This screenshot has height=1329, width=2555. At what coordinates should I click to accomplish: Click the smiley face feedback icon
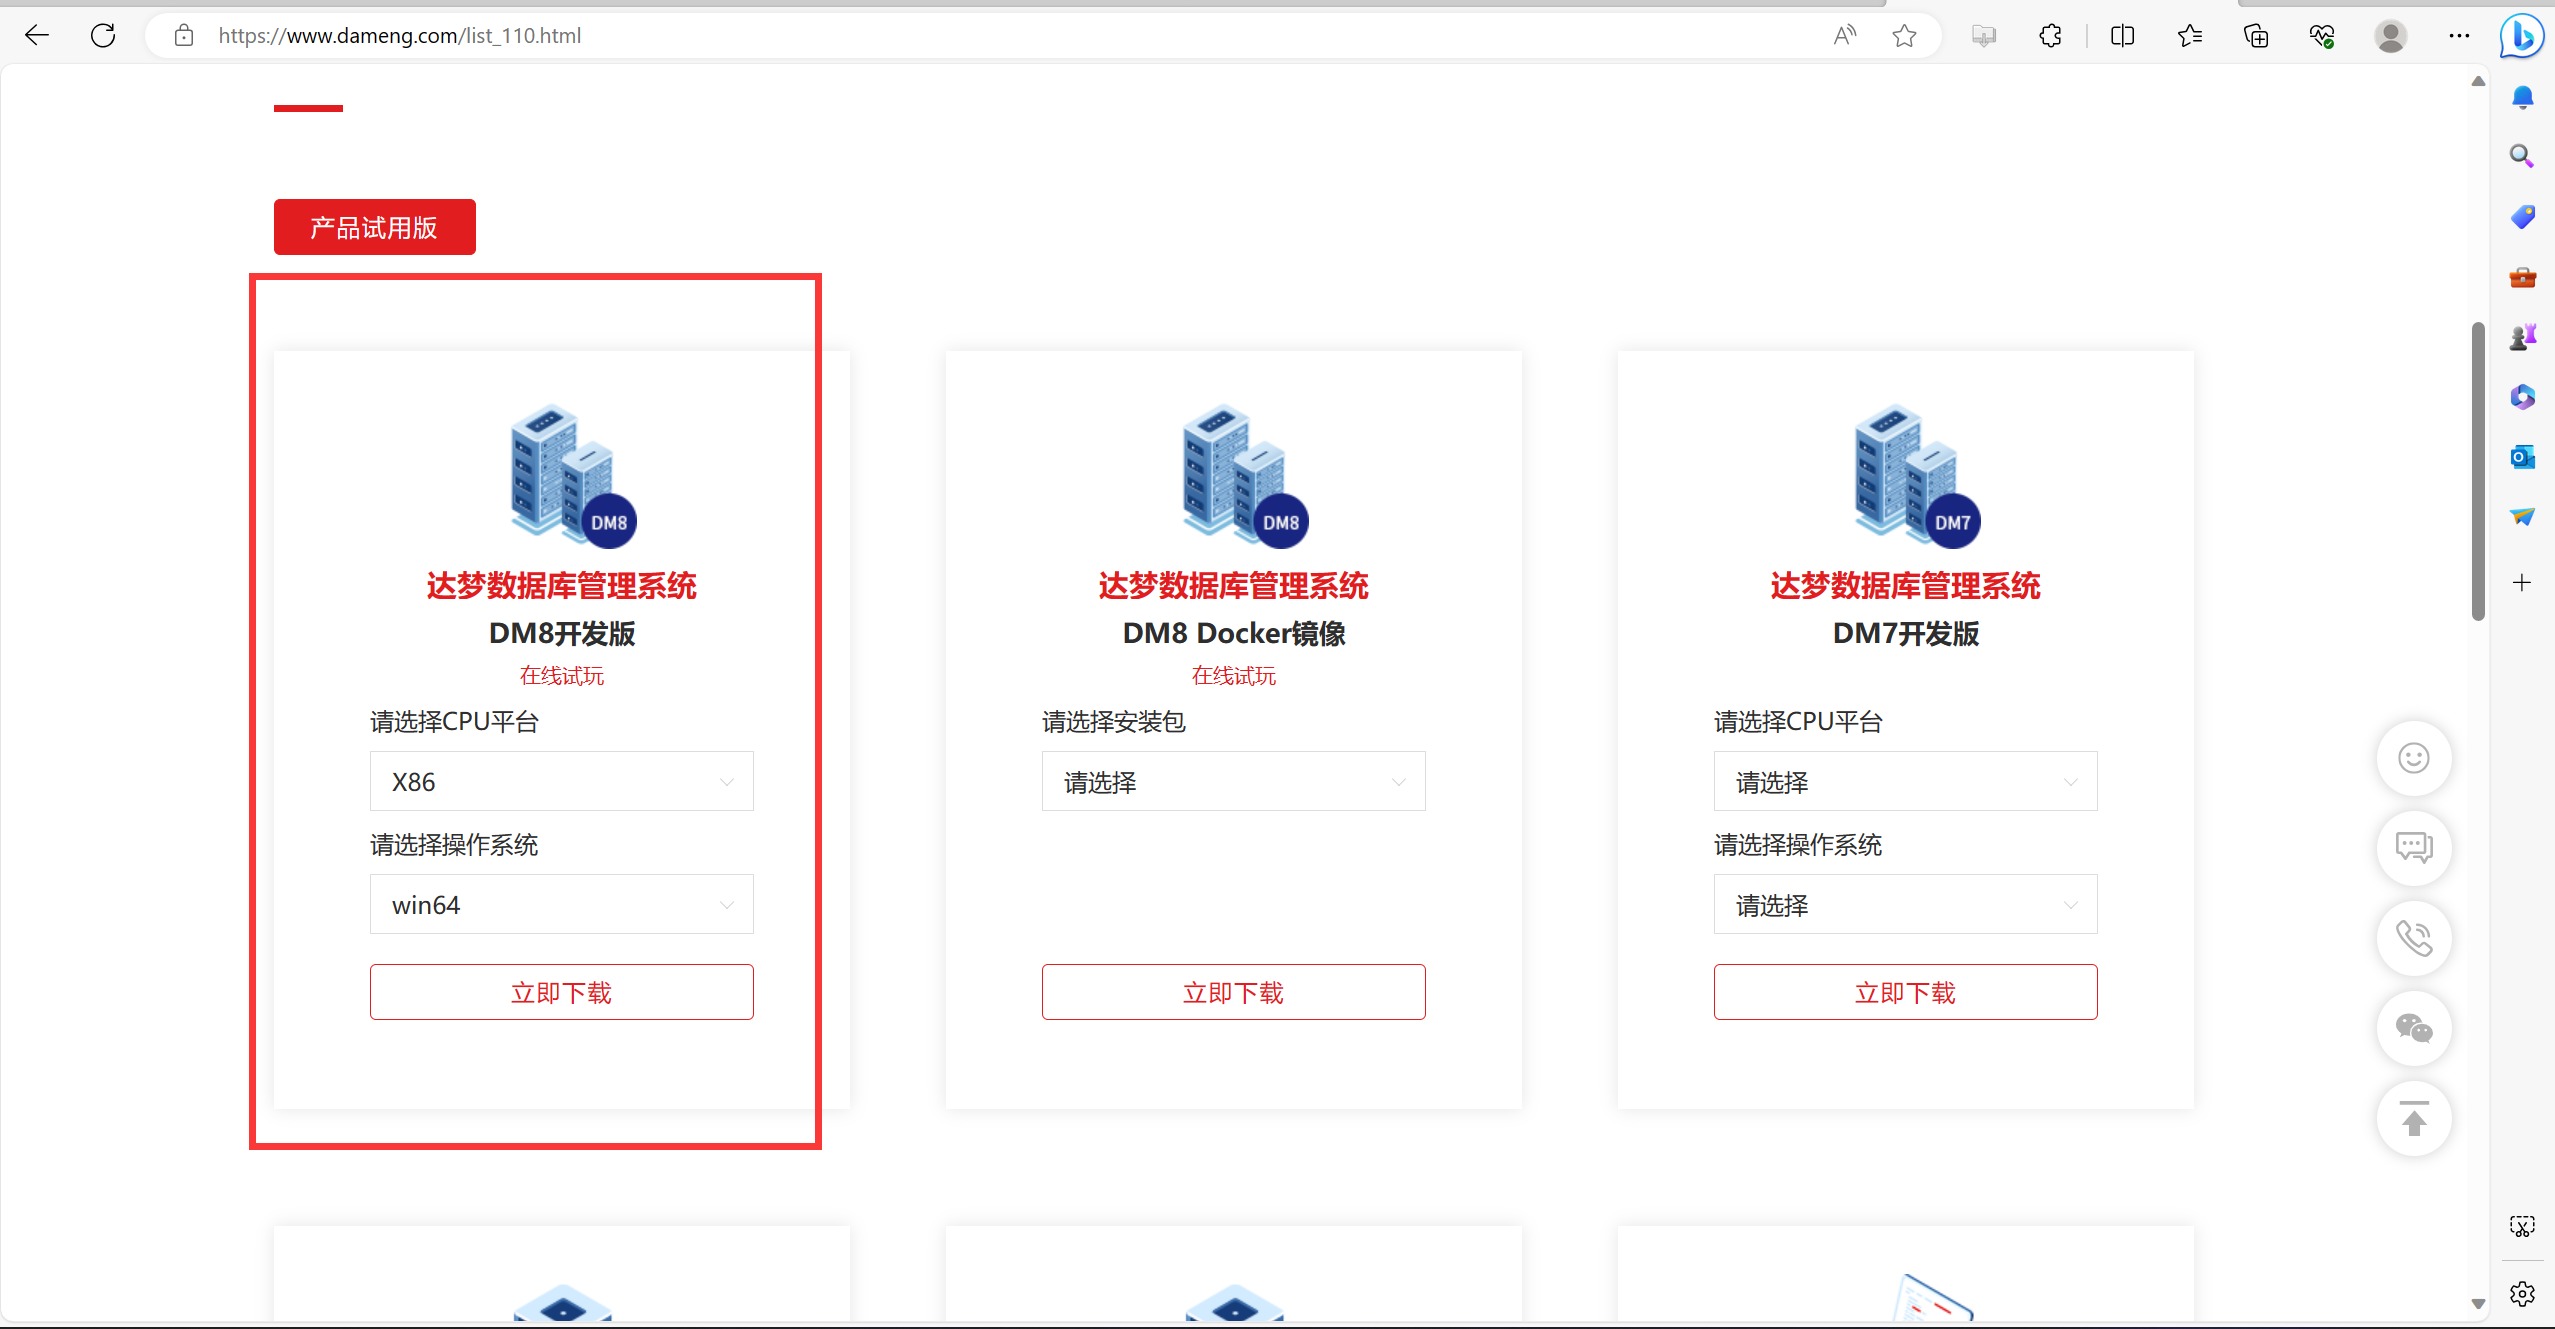[2413, 758]
